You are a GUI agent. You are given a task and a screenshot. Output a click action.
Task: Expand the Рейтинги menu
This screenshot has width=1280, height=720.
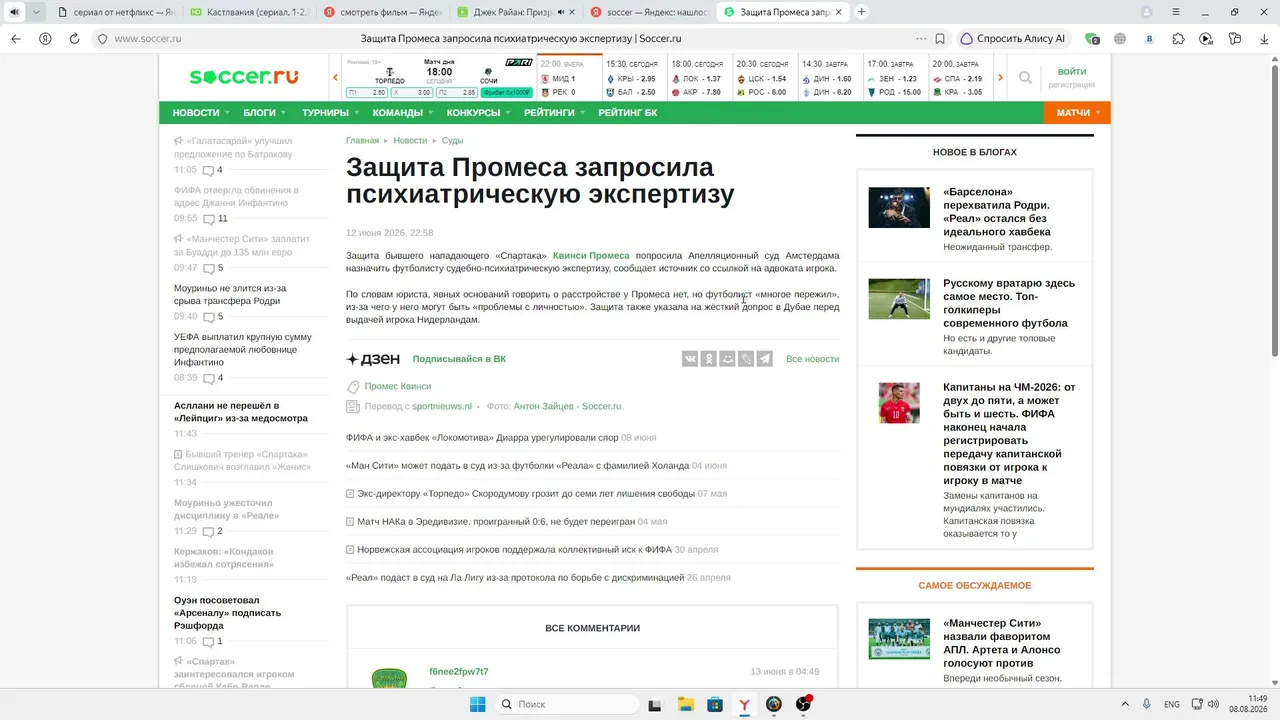554,113
